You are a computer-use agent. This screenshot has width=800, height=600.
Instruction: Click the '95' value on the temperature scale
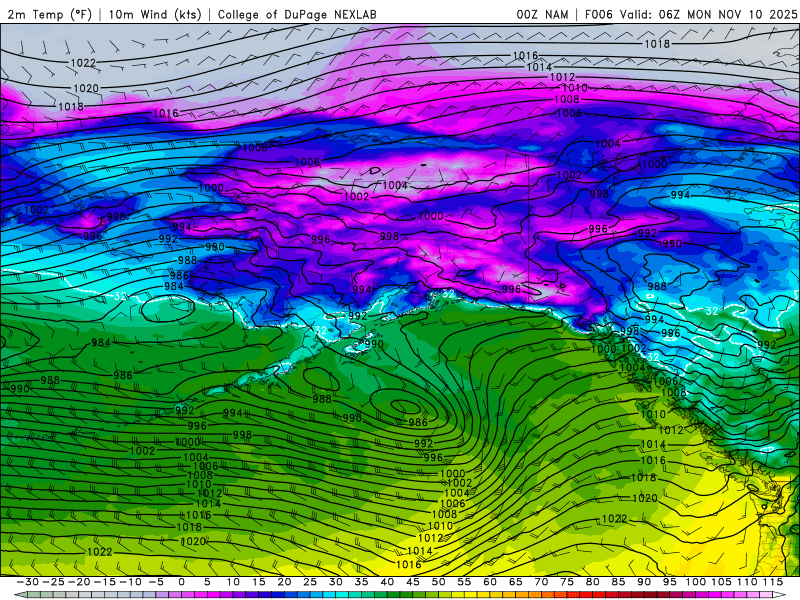[x=669, y=582]
